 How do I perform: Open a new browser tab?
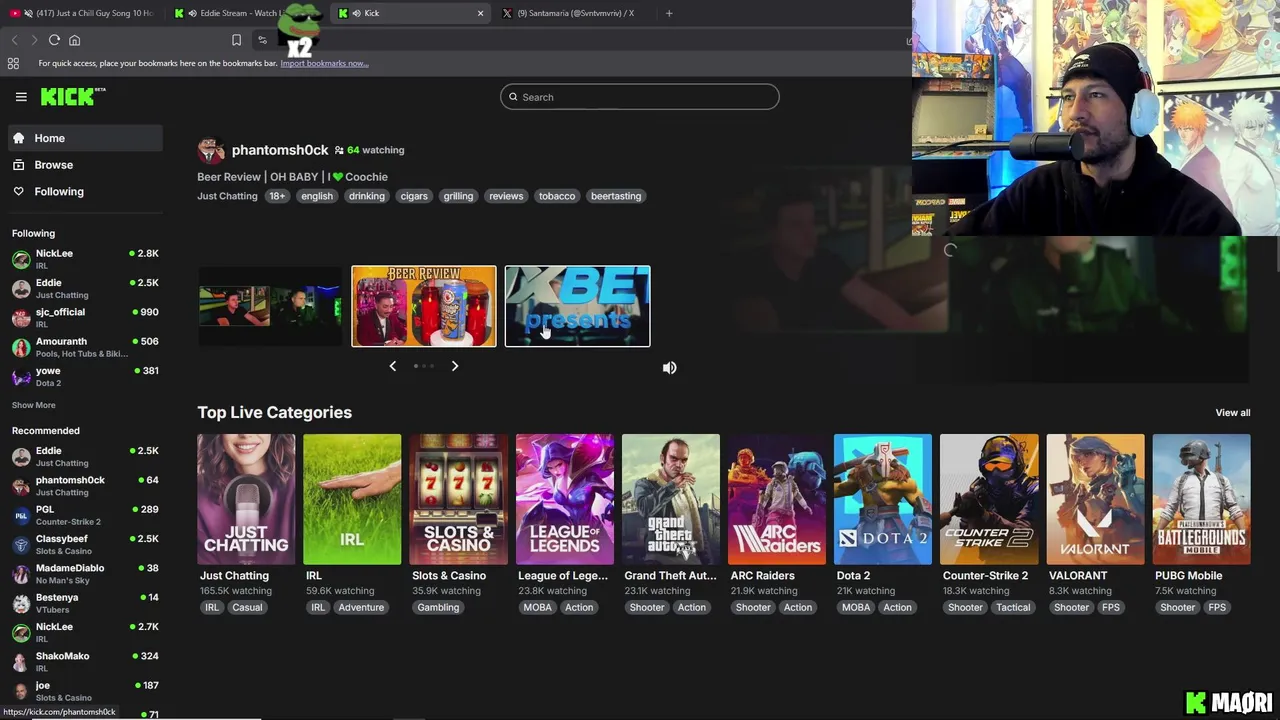[669, 13]
